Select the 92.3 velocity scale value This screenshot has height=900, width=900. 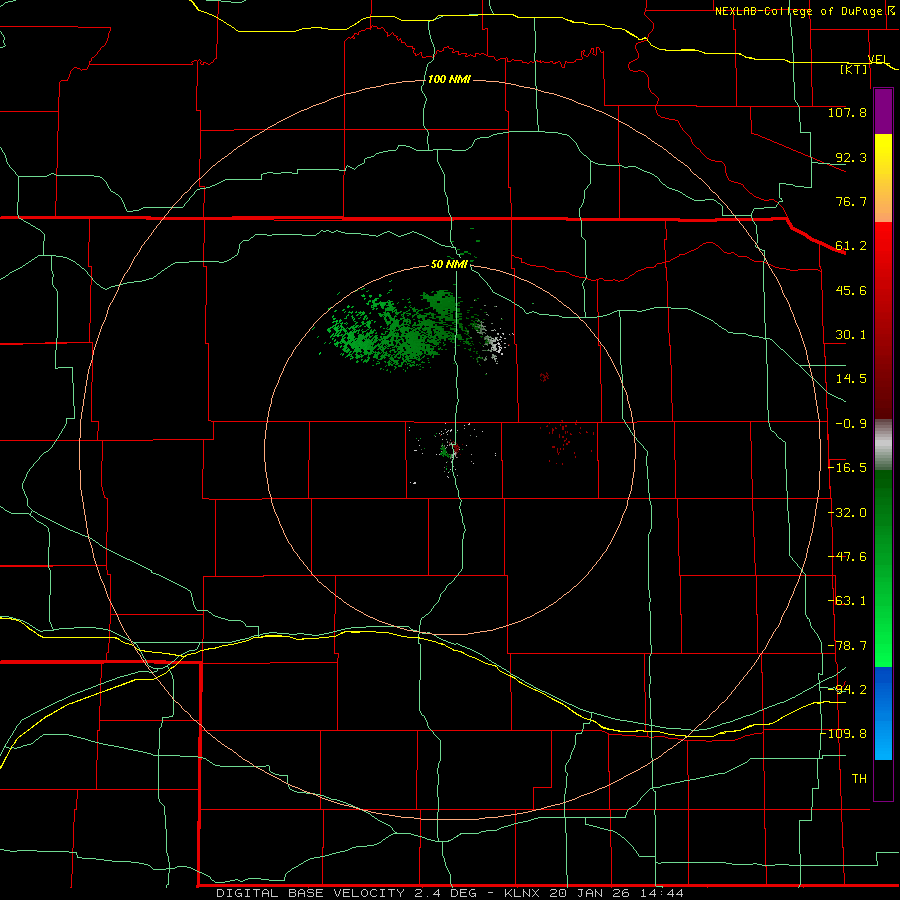click(x=851, y=157)
